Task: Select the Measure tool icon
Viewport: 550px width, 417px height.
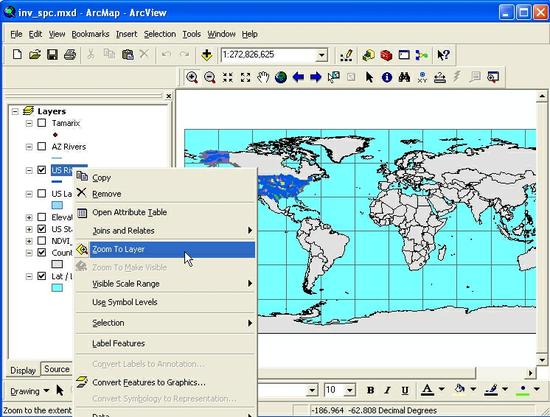Action: click(440, 77)
